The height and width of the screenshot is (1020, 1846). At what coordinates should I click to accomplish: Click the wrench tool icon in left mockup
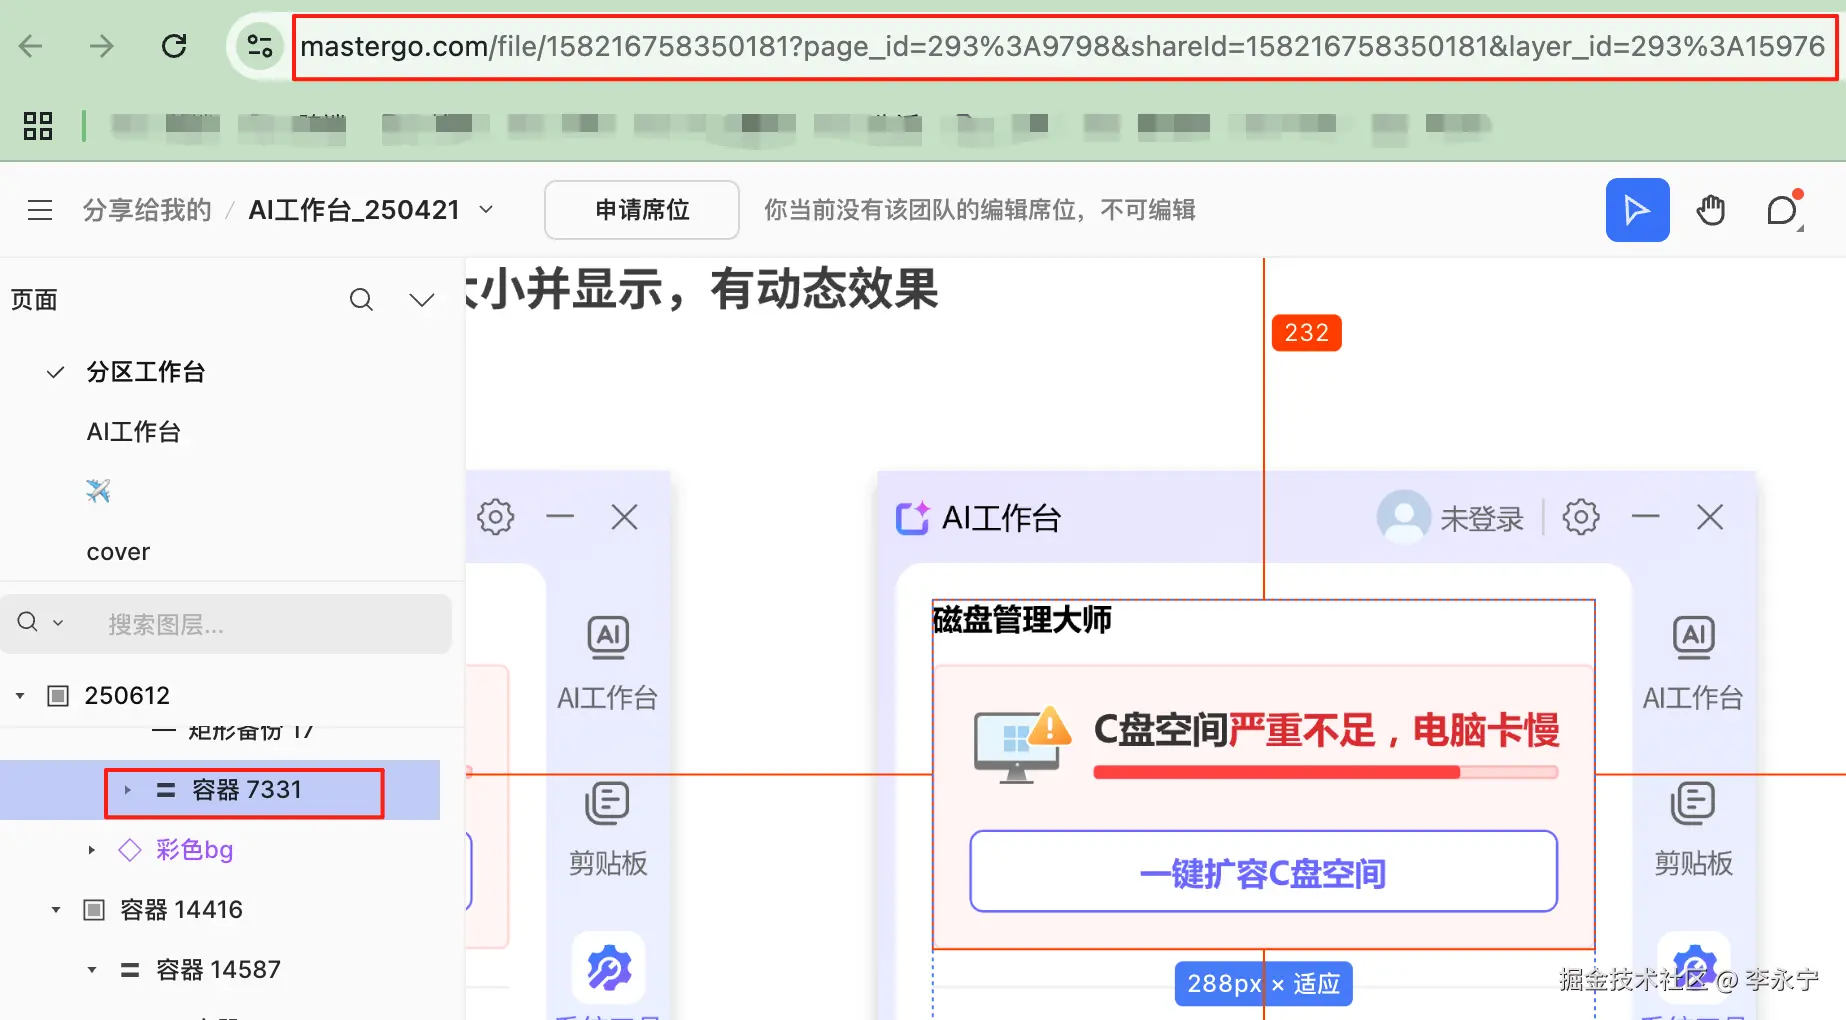pos(608,968)
